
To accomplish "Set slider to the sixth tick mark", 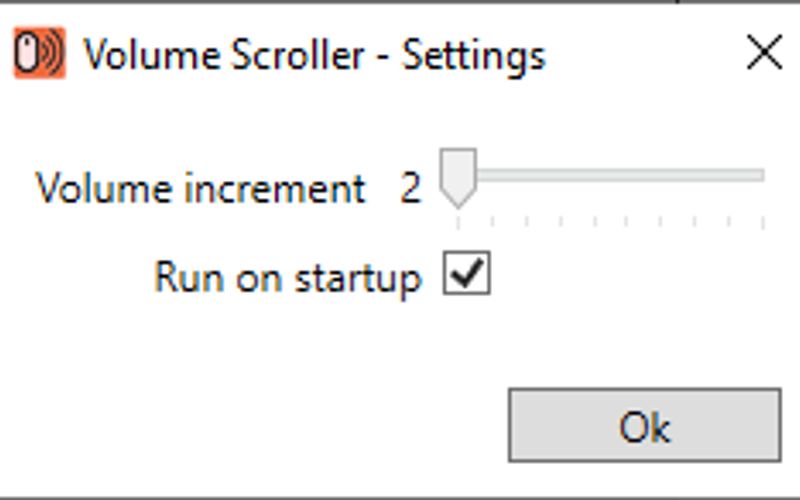I will (628, 175).
